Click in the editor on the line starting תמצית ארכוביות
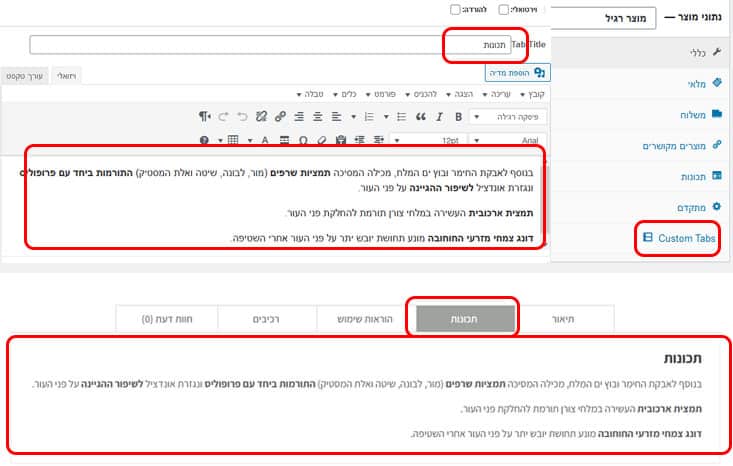733x466 pixels. tap(410, 213)
